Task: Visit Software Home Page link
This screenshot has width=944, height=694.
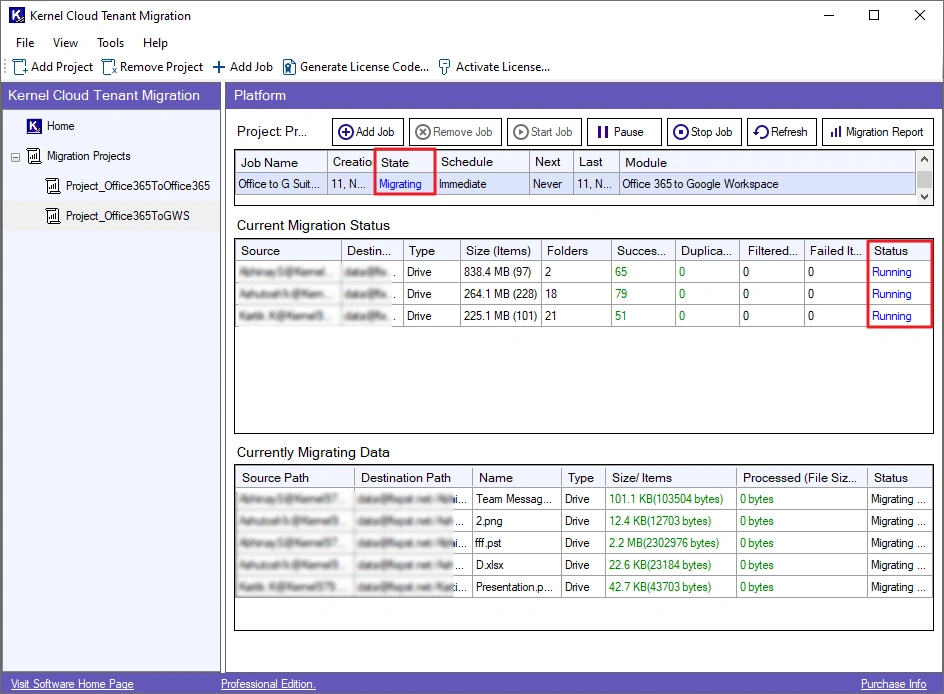Action: click(x=72, y=684)
